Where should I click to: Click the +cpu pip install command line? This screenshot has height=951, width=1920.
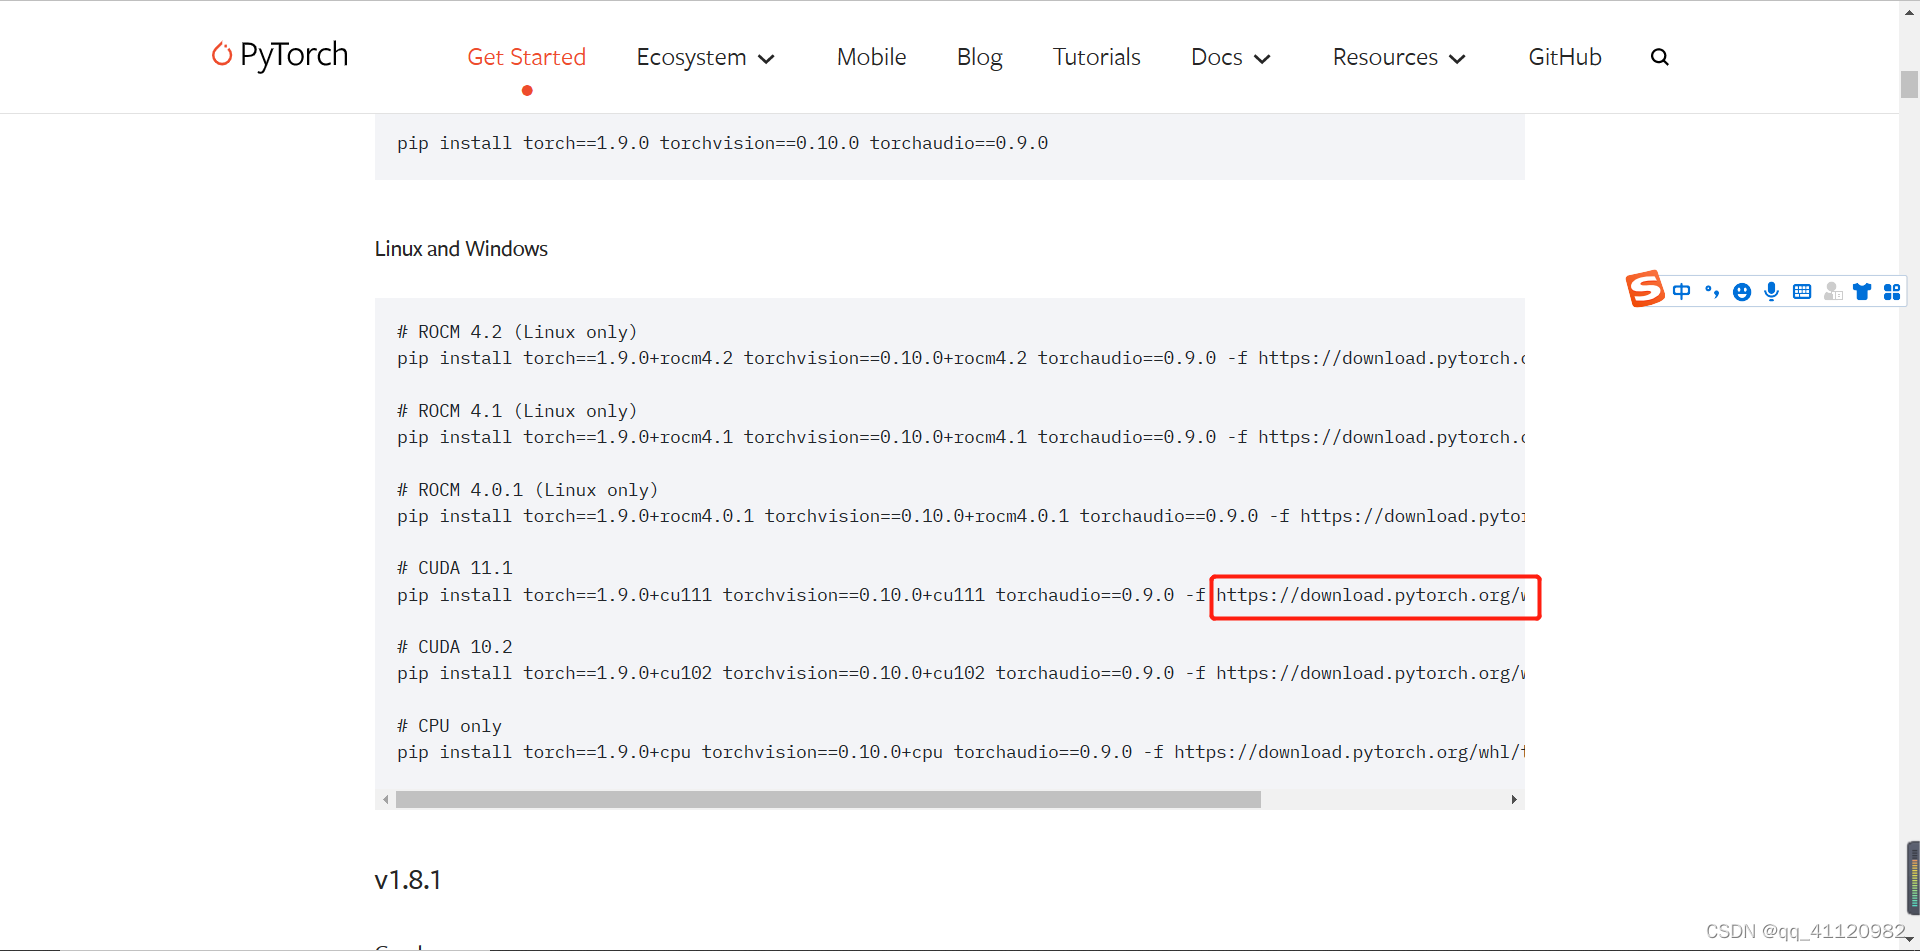click(x=961, y=752)
